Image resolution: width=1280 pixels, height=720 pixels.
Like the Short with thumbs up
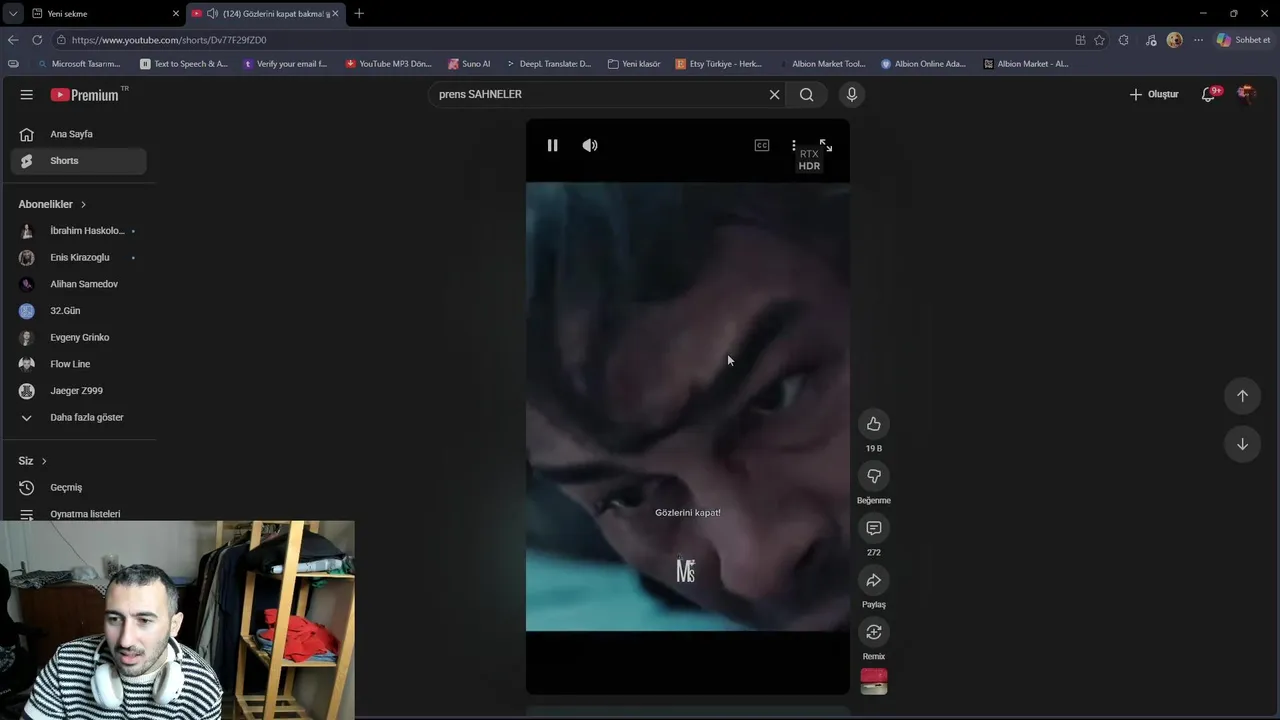pyautogui.click(x=874, y=424)
